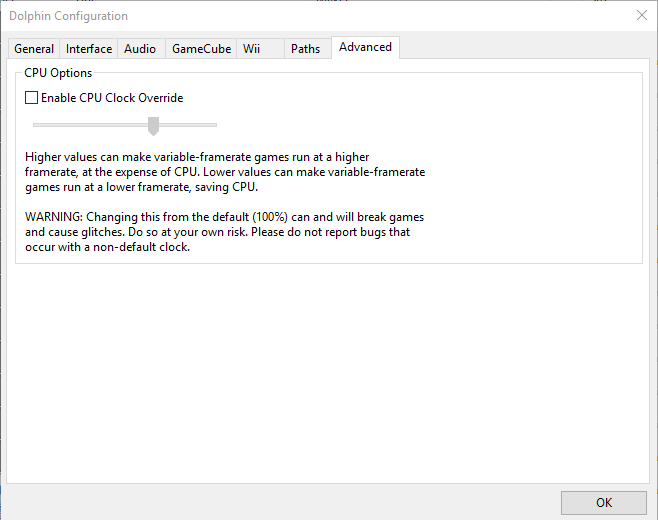Enable the CPU Clock Override checkbox
The width and height of the screenshot is (658, 520).
pos(31,98)
